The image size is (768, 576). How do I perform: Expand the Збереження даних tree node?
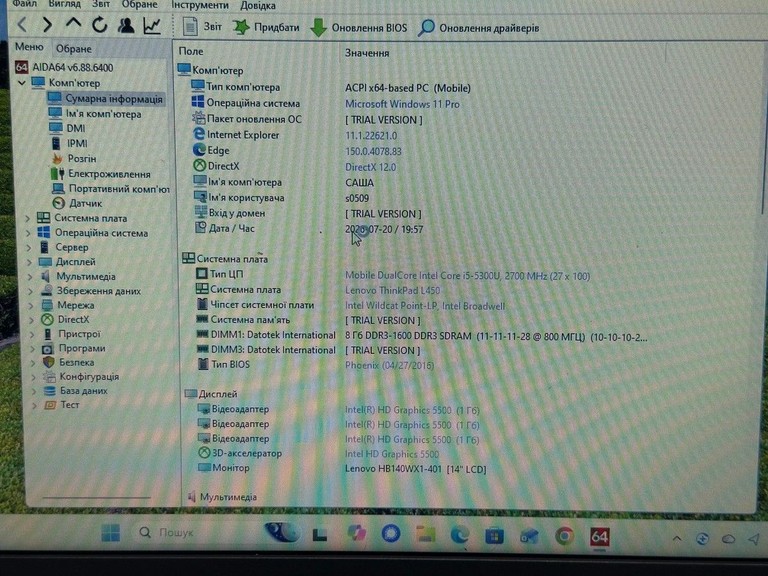click(x=30, y=291)
